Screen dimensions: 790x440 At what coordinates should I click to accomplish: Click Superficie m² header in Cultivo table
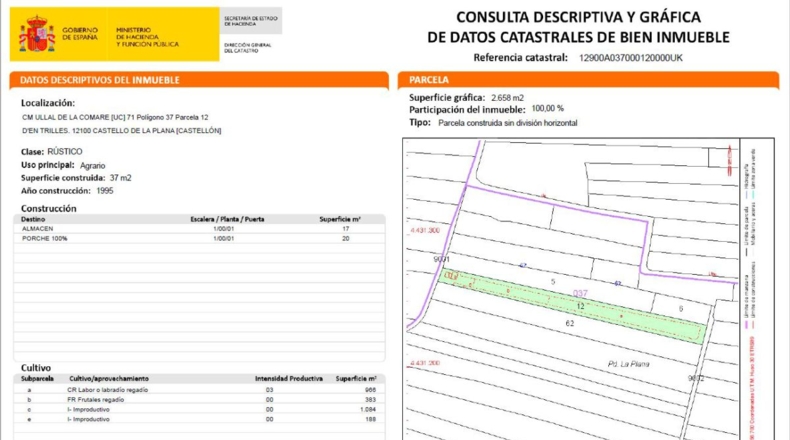tap(356, 379)
